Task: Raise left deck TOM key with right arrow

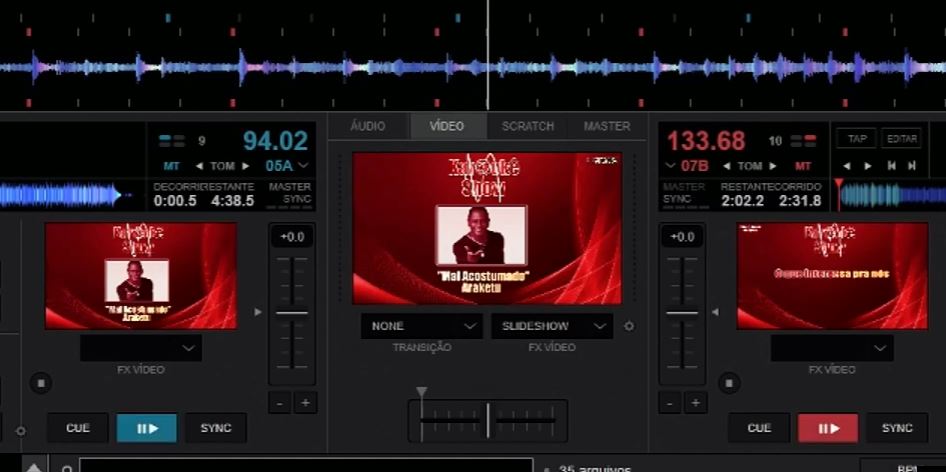Action: 246,166
